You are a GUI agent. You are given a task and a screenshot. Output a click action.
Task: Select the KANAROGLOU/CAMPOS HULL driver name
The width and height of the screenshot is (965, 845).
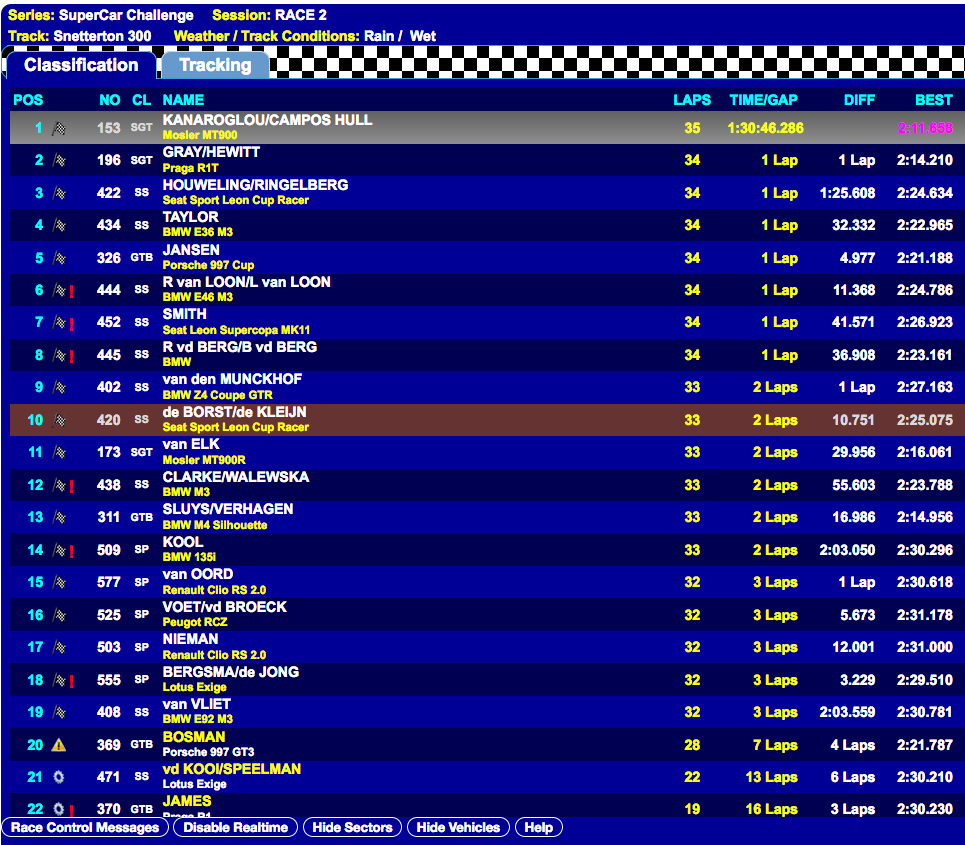click(x=267, y=120)
